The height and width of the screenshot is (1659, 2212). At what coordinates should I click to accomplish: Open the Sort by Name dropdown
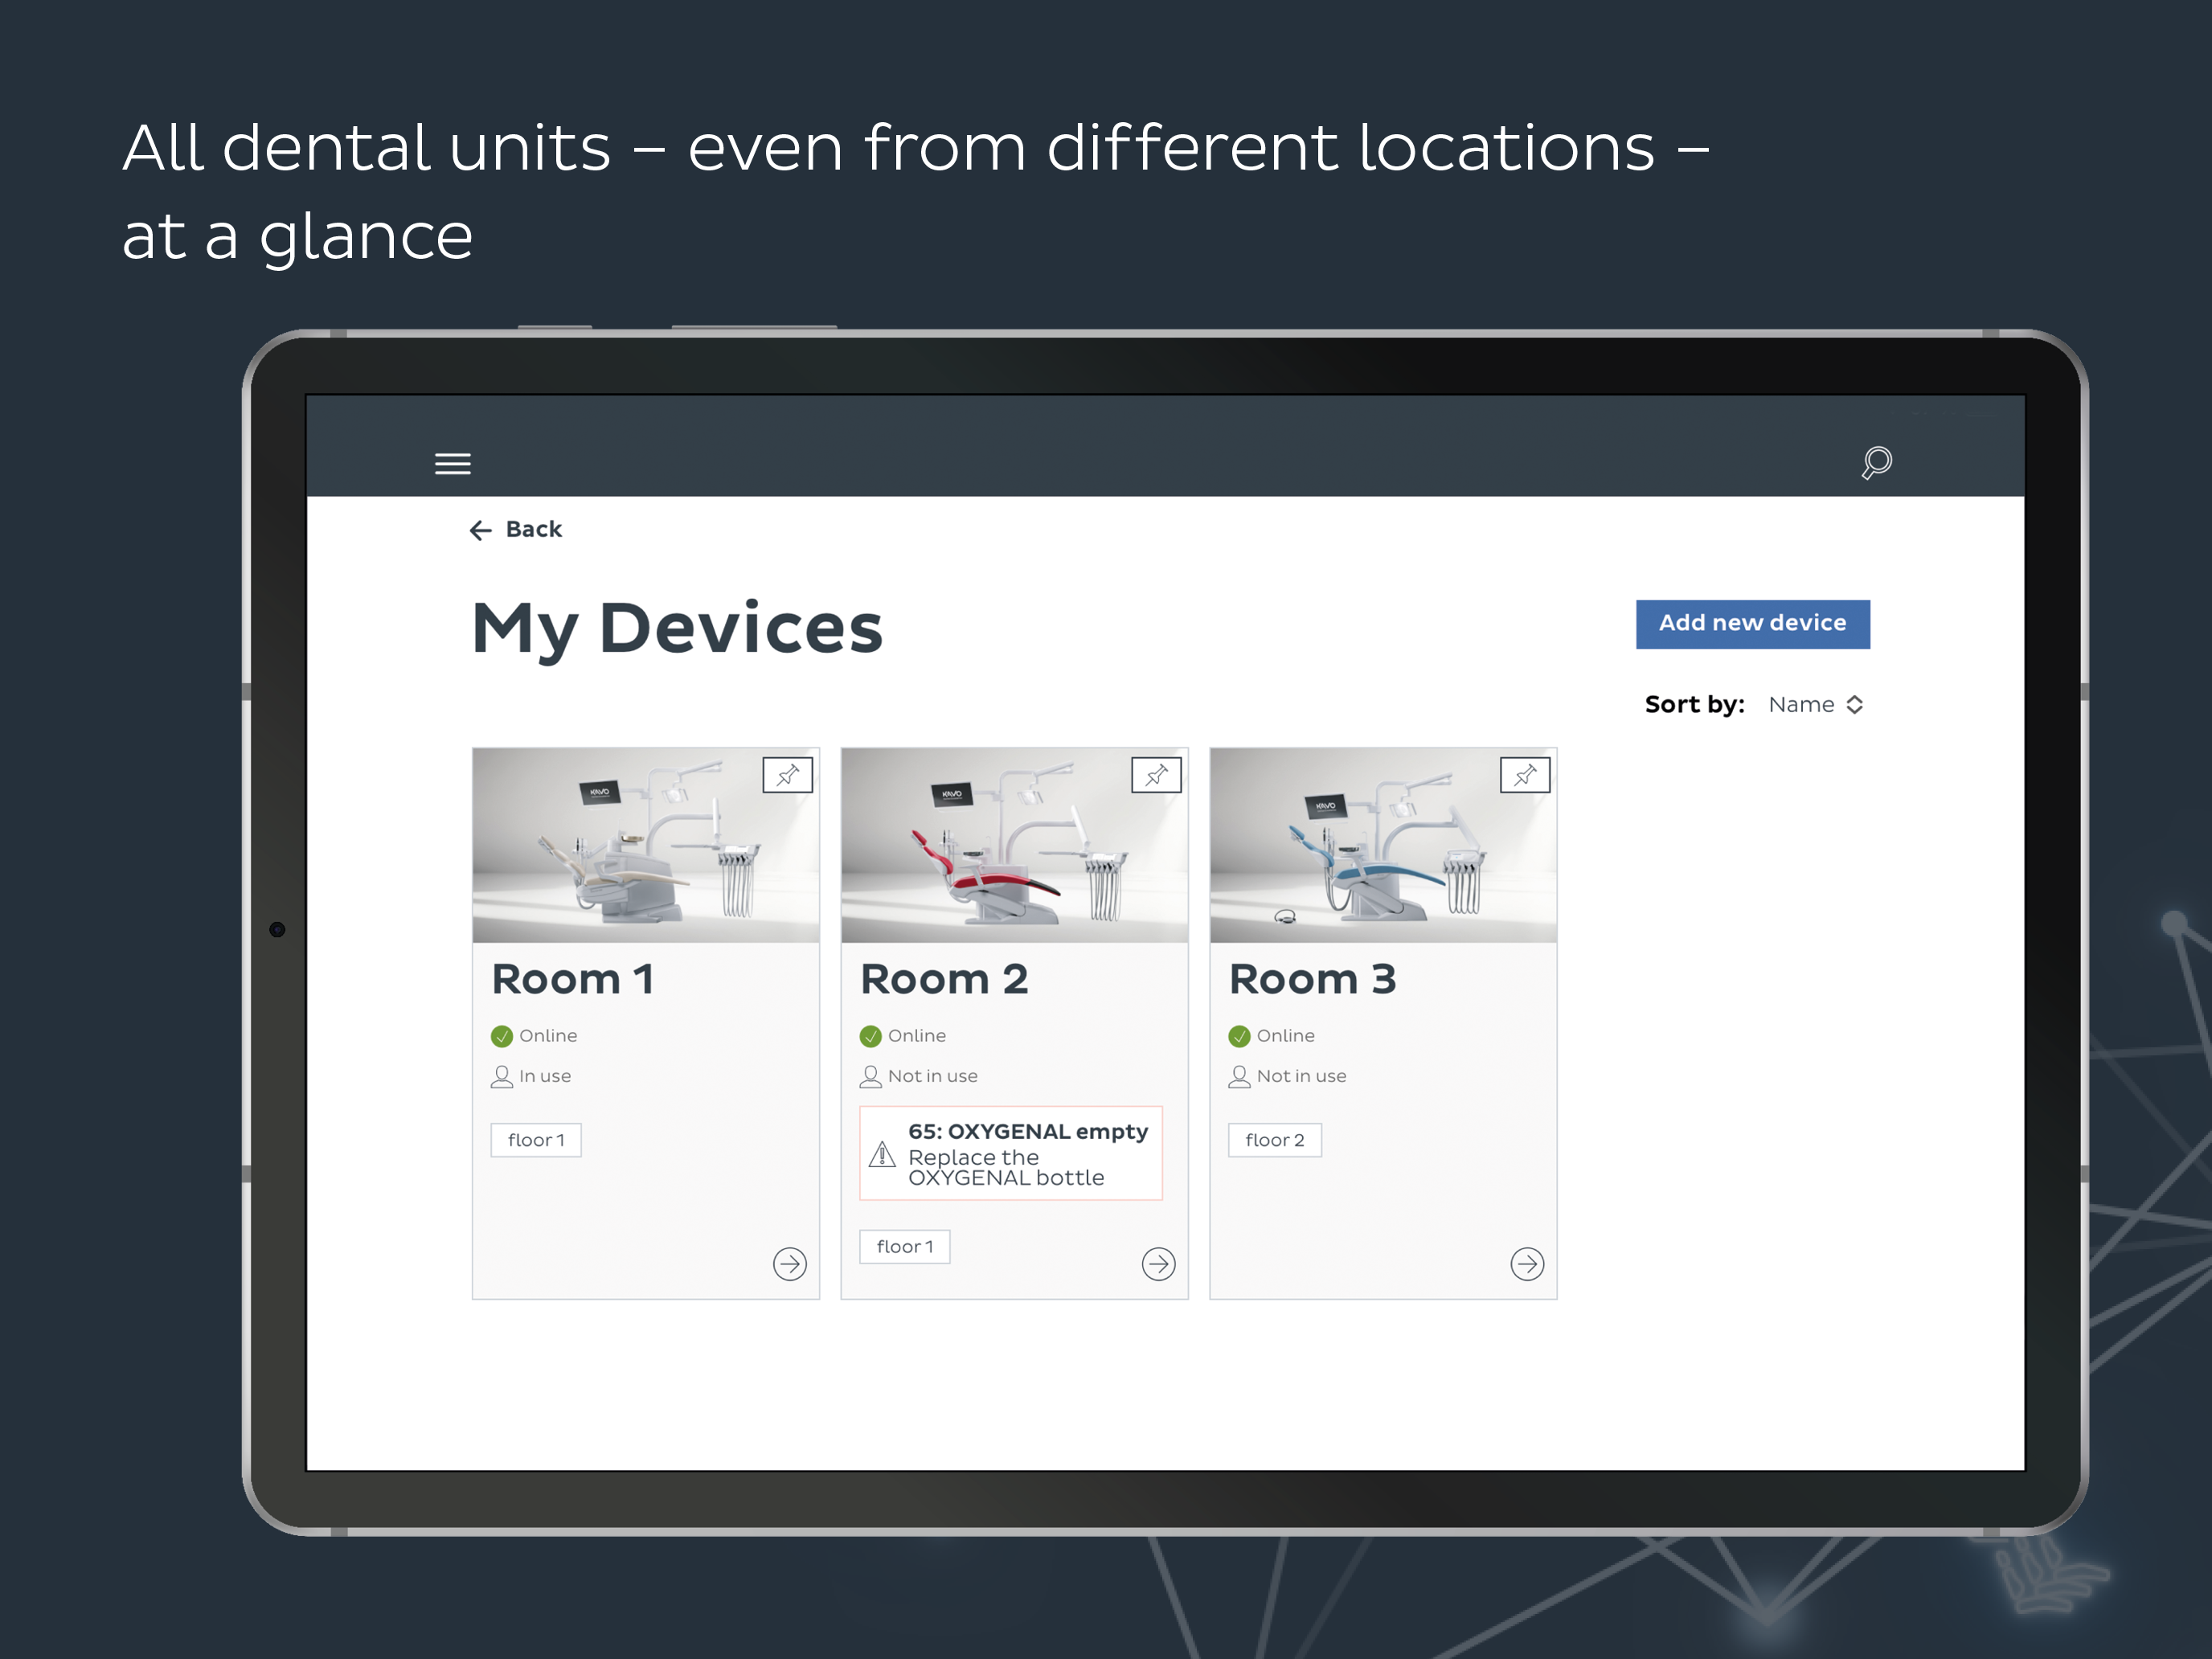click(1815, 704)
